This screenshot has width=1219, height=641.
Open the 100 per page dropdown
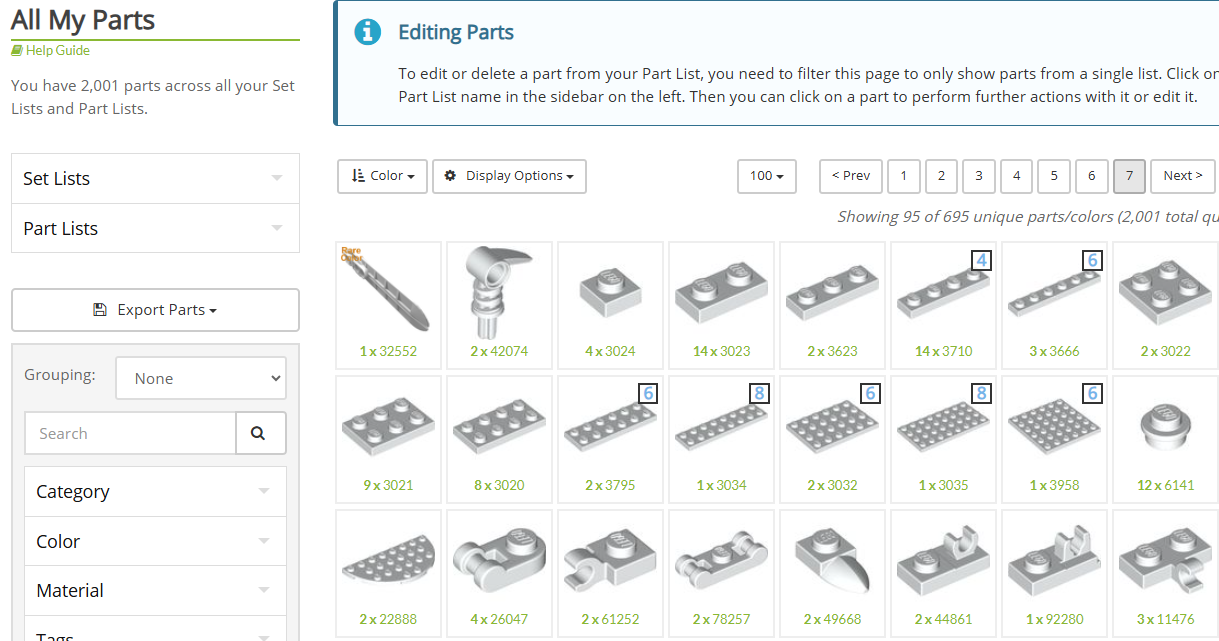pos(766,176)
